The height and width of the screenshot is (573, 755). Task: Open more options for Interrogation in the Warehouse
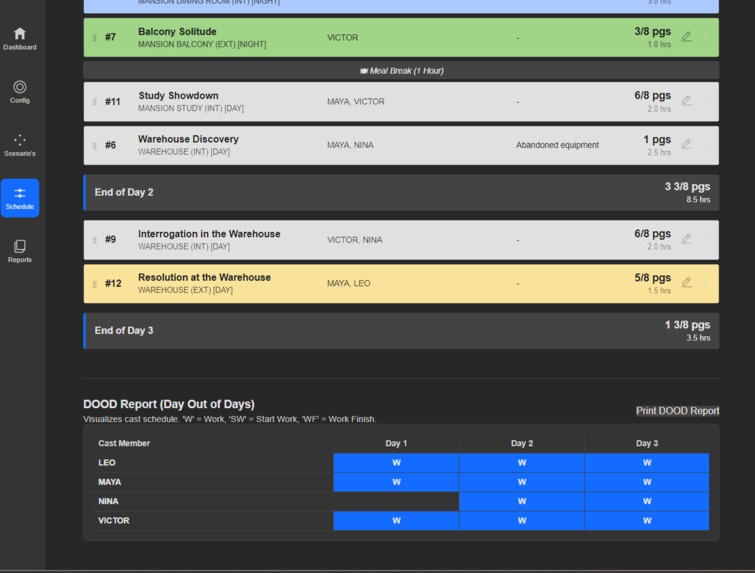click(x=706, y=239)
